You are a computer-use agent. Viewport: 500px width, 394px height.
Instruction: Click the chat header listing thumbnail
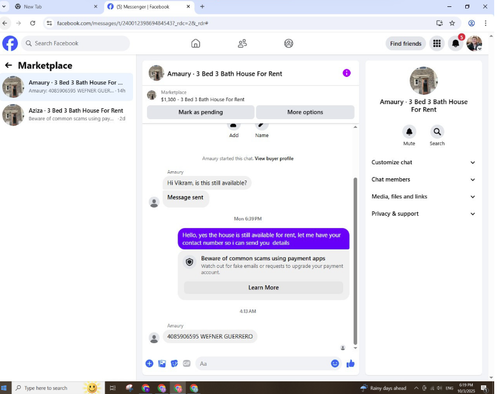pos(156,73)
